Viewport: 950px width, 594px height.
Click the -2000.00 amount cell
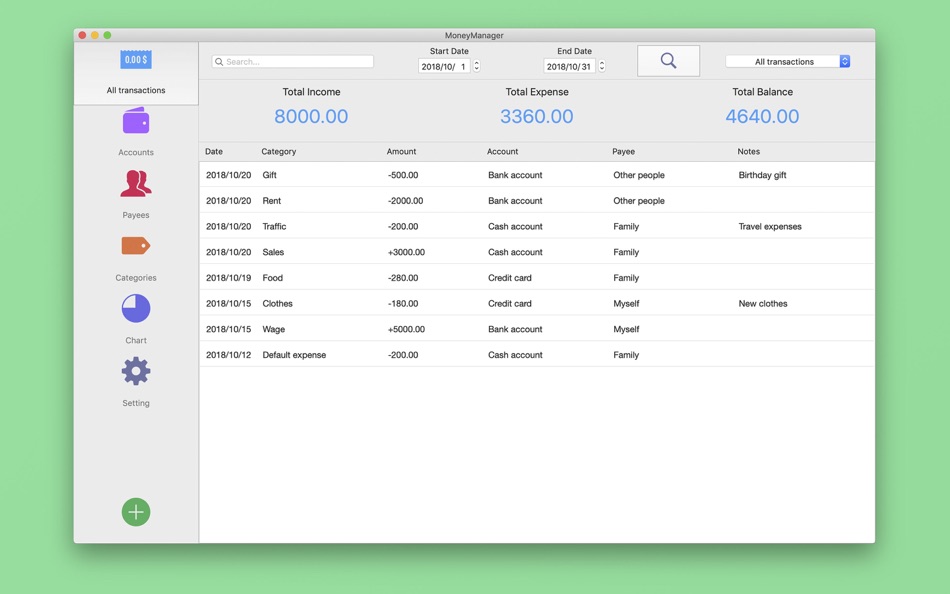point(405,201)
